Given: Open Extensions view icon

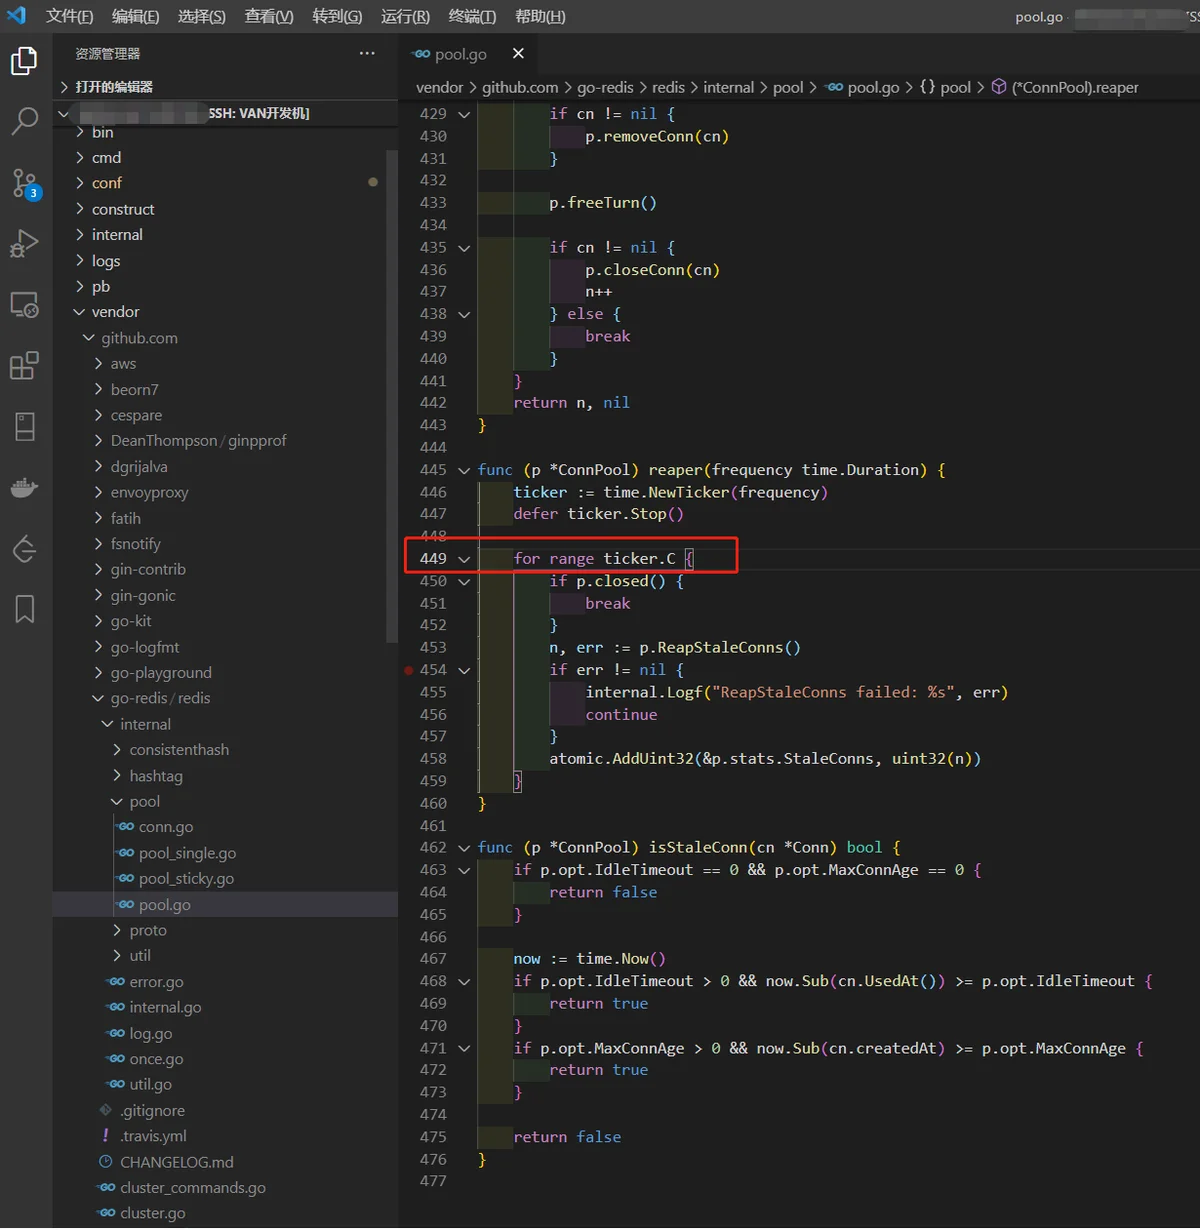Looking at the screenshot, I should 24,366.
